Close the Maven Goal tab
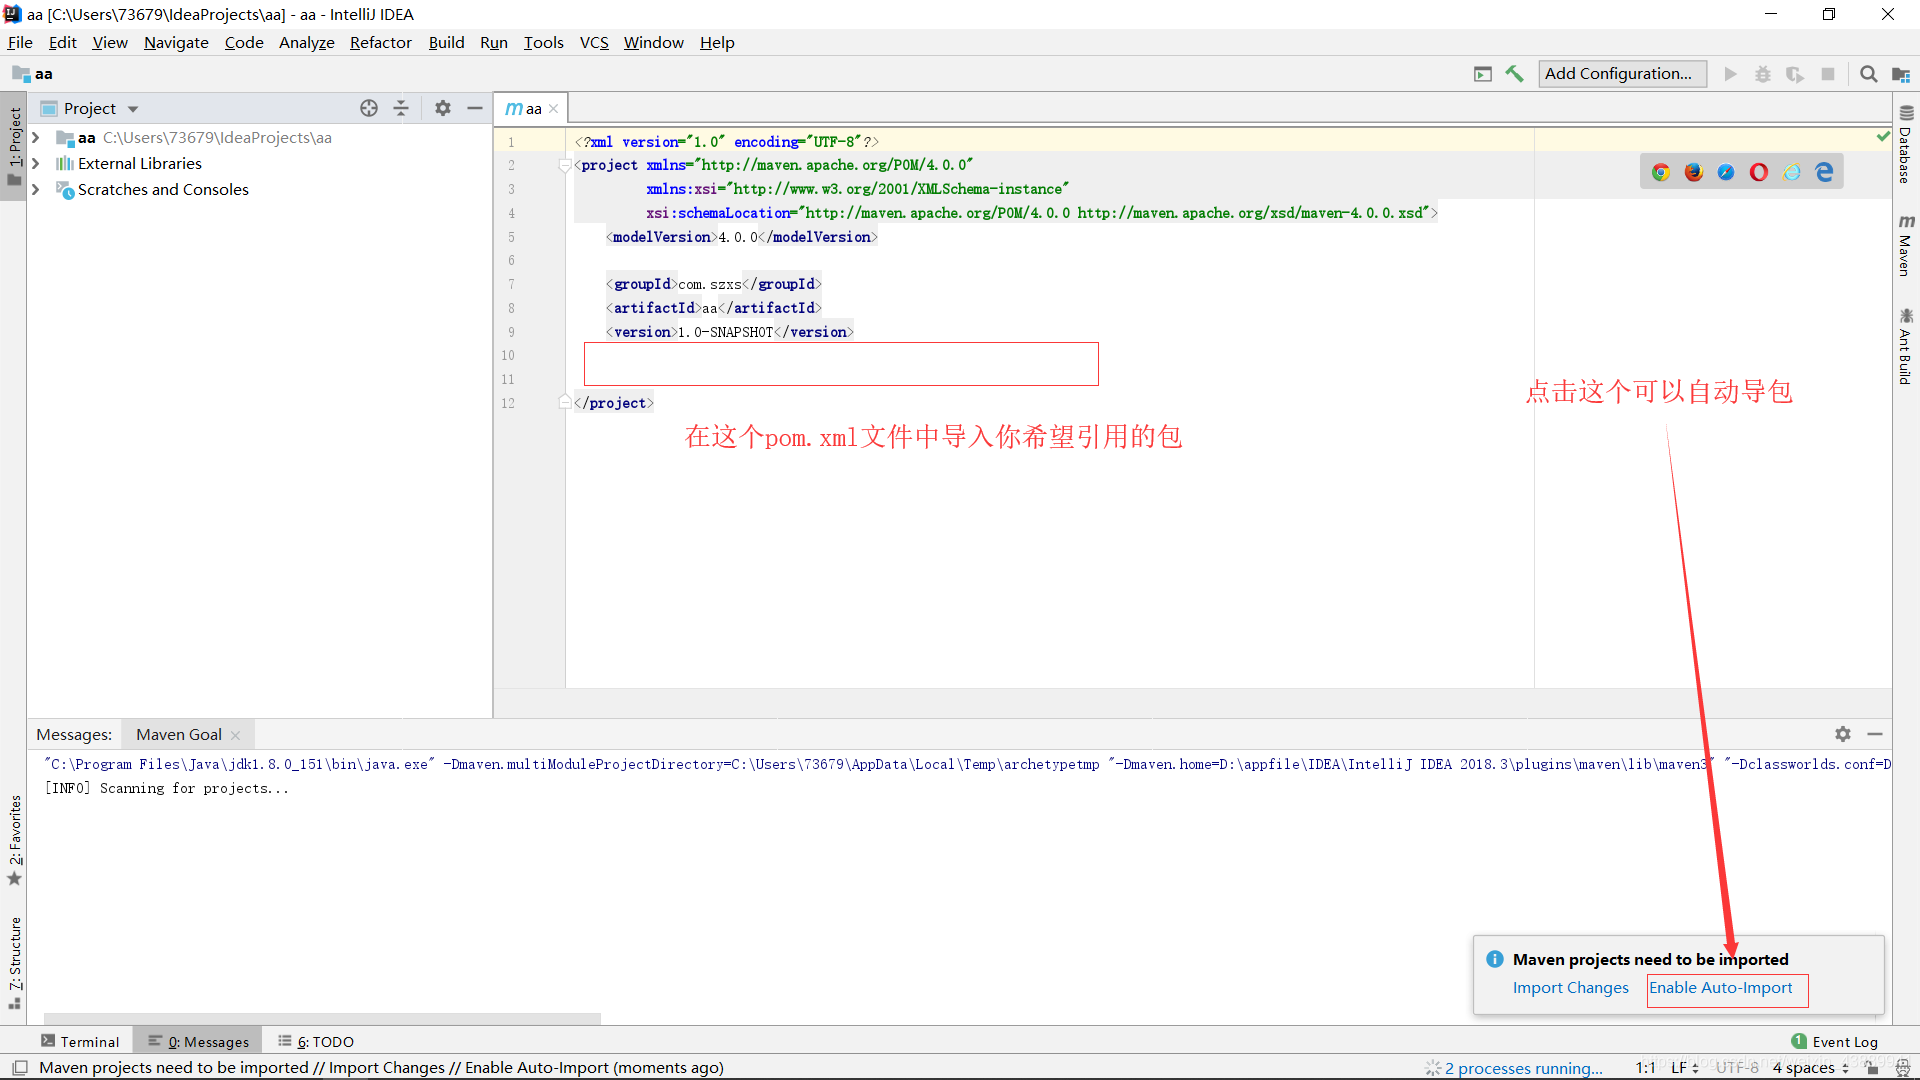 tap(235, 735)
